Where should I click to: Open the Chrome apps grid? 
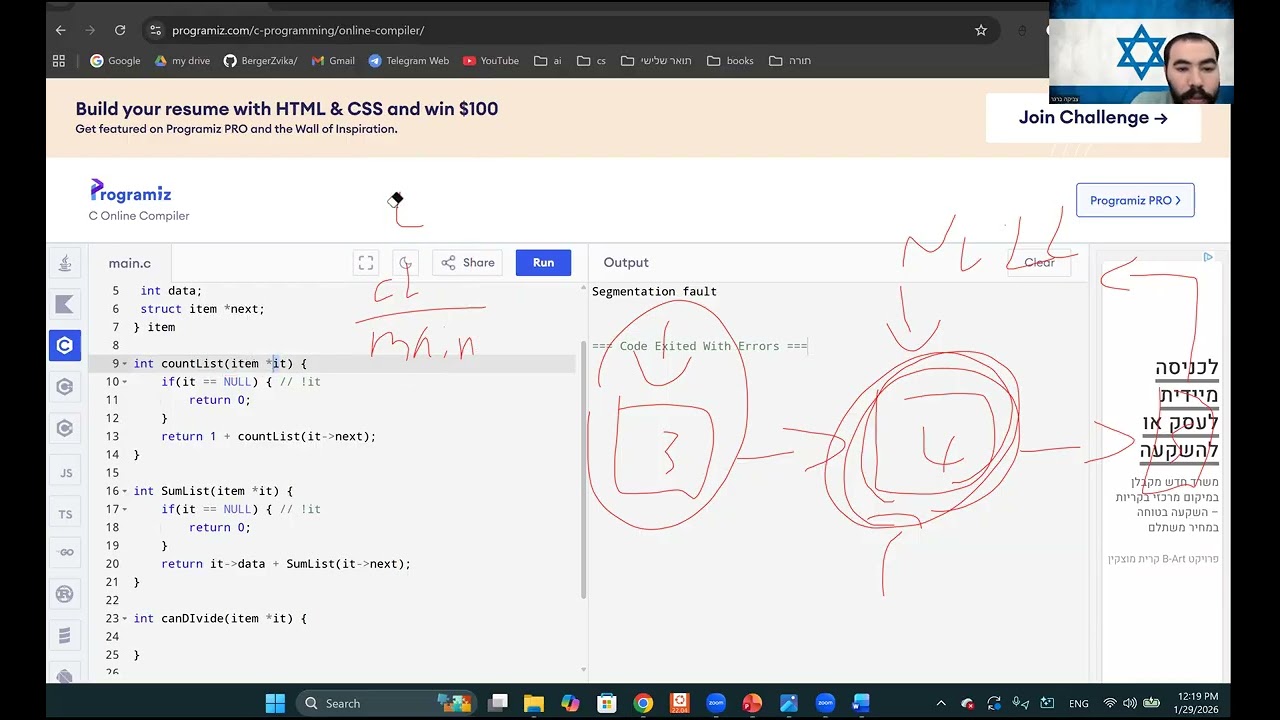click(x=59, y=60)
